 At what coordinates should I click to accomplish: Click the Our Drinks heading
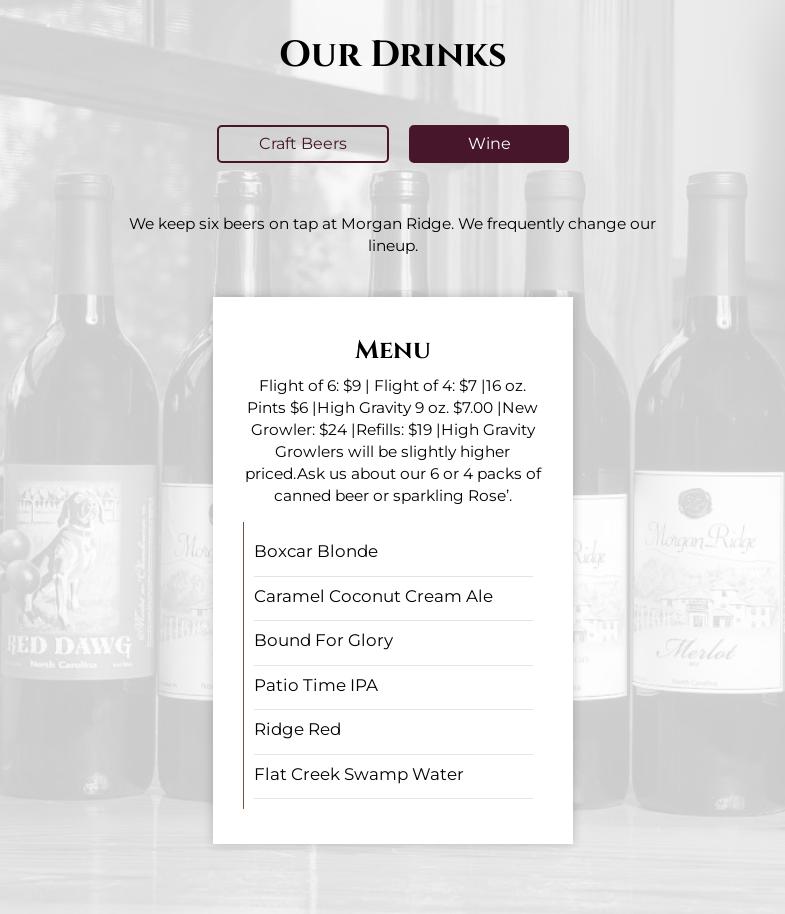392,55
